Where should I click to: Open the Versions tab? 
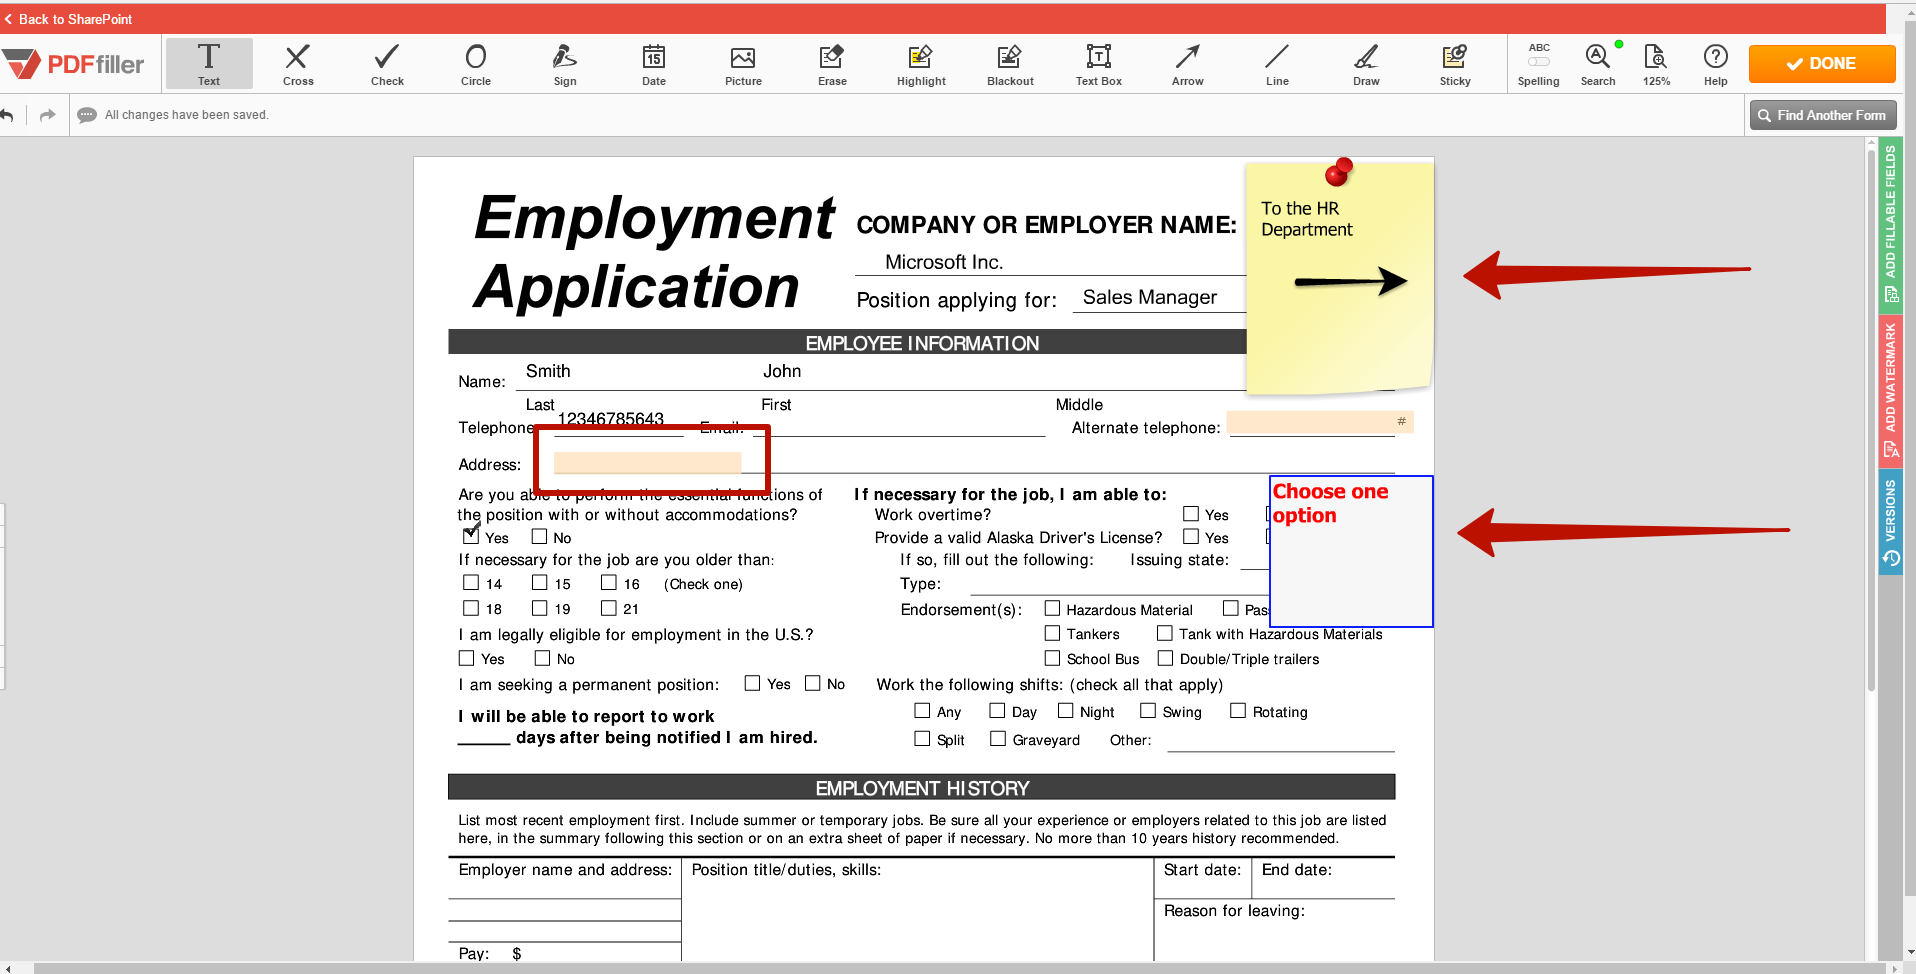pyautogui.click(x=1890, y=522)
